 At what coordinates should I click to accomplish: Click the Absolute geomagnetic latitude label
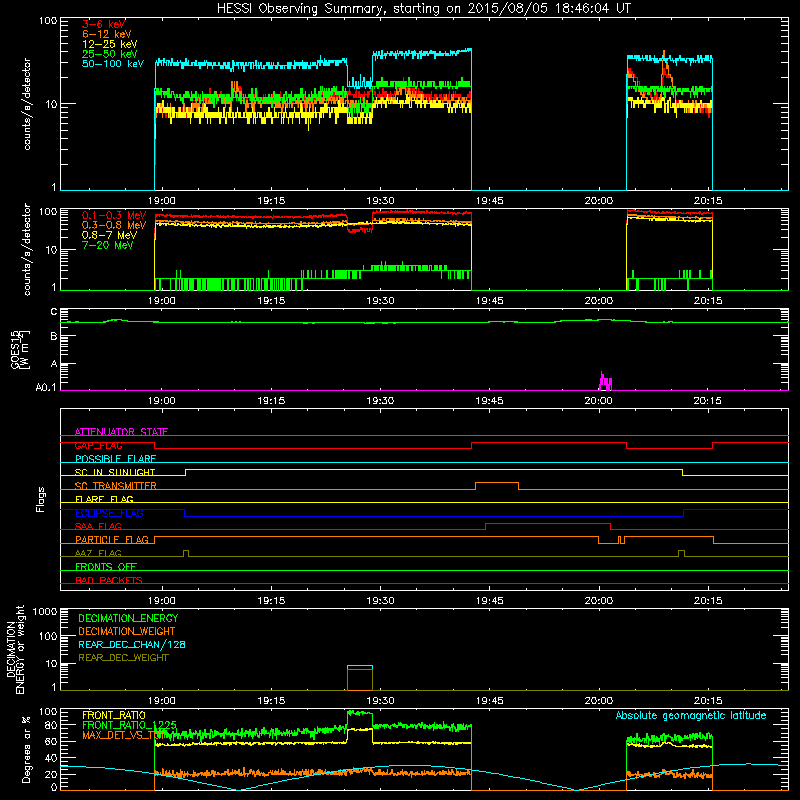click(x=691, y=716)
